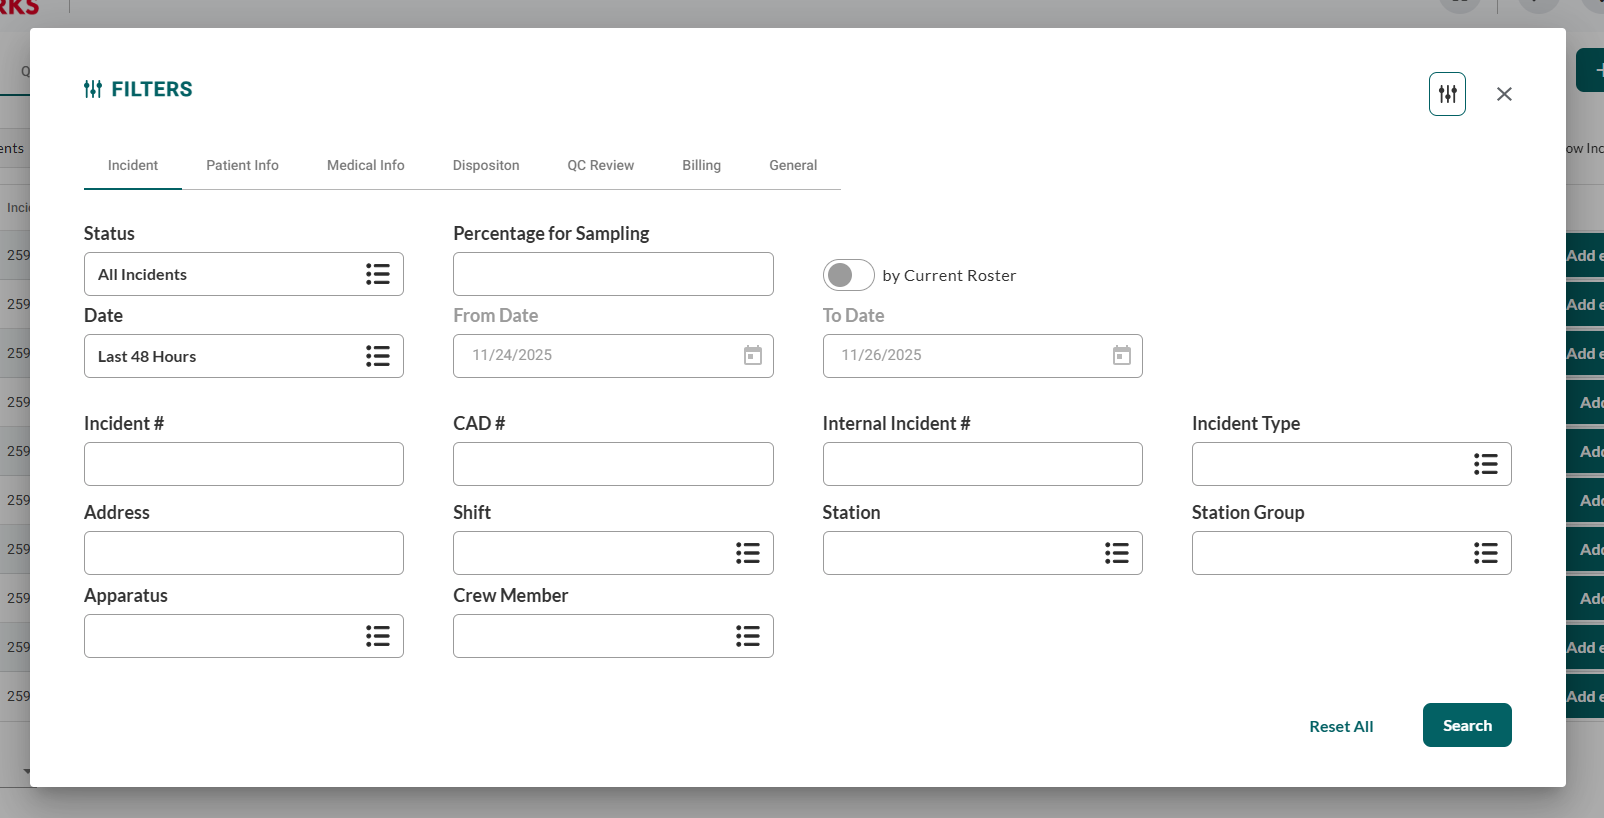Open the Billing tab
This screenshot has width=1604, height=818.
tap(701, 166)
